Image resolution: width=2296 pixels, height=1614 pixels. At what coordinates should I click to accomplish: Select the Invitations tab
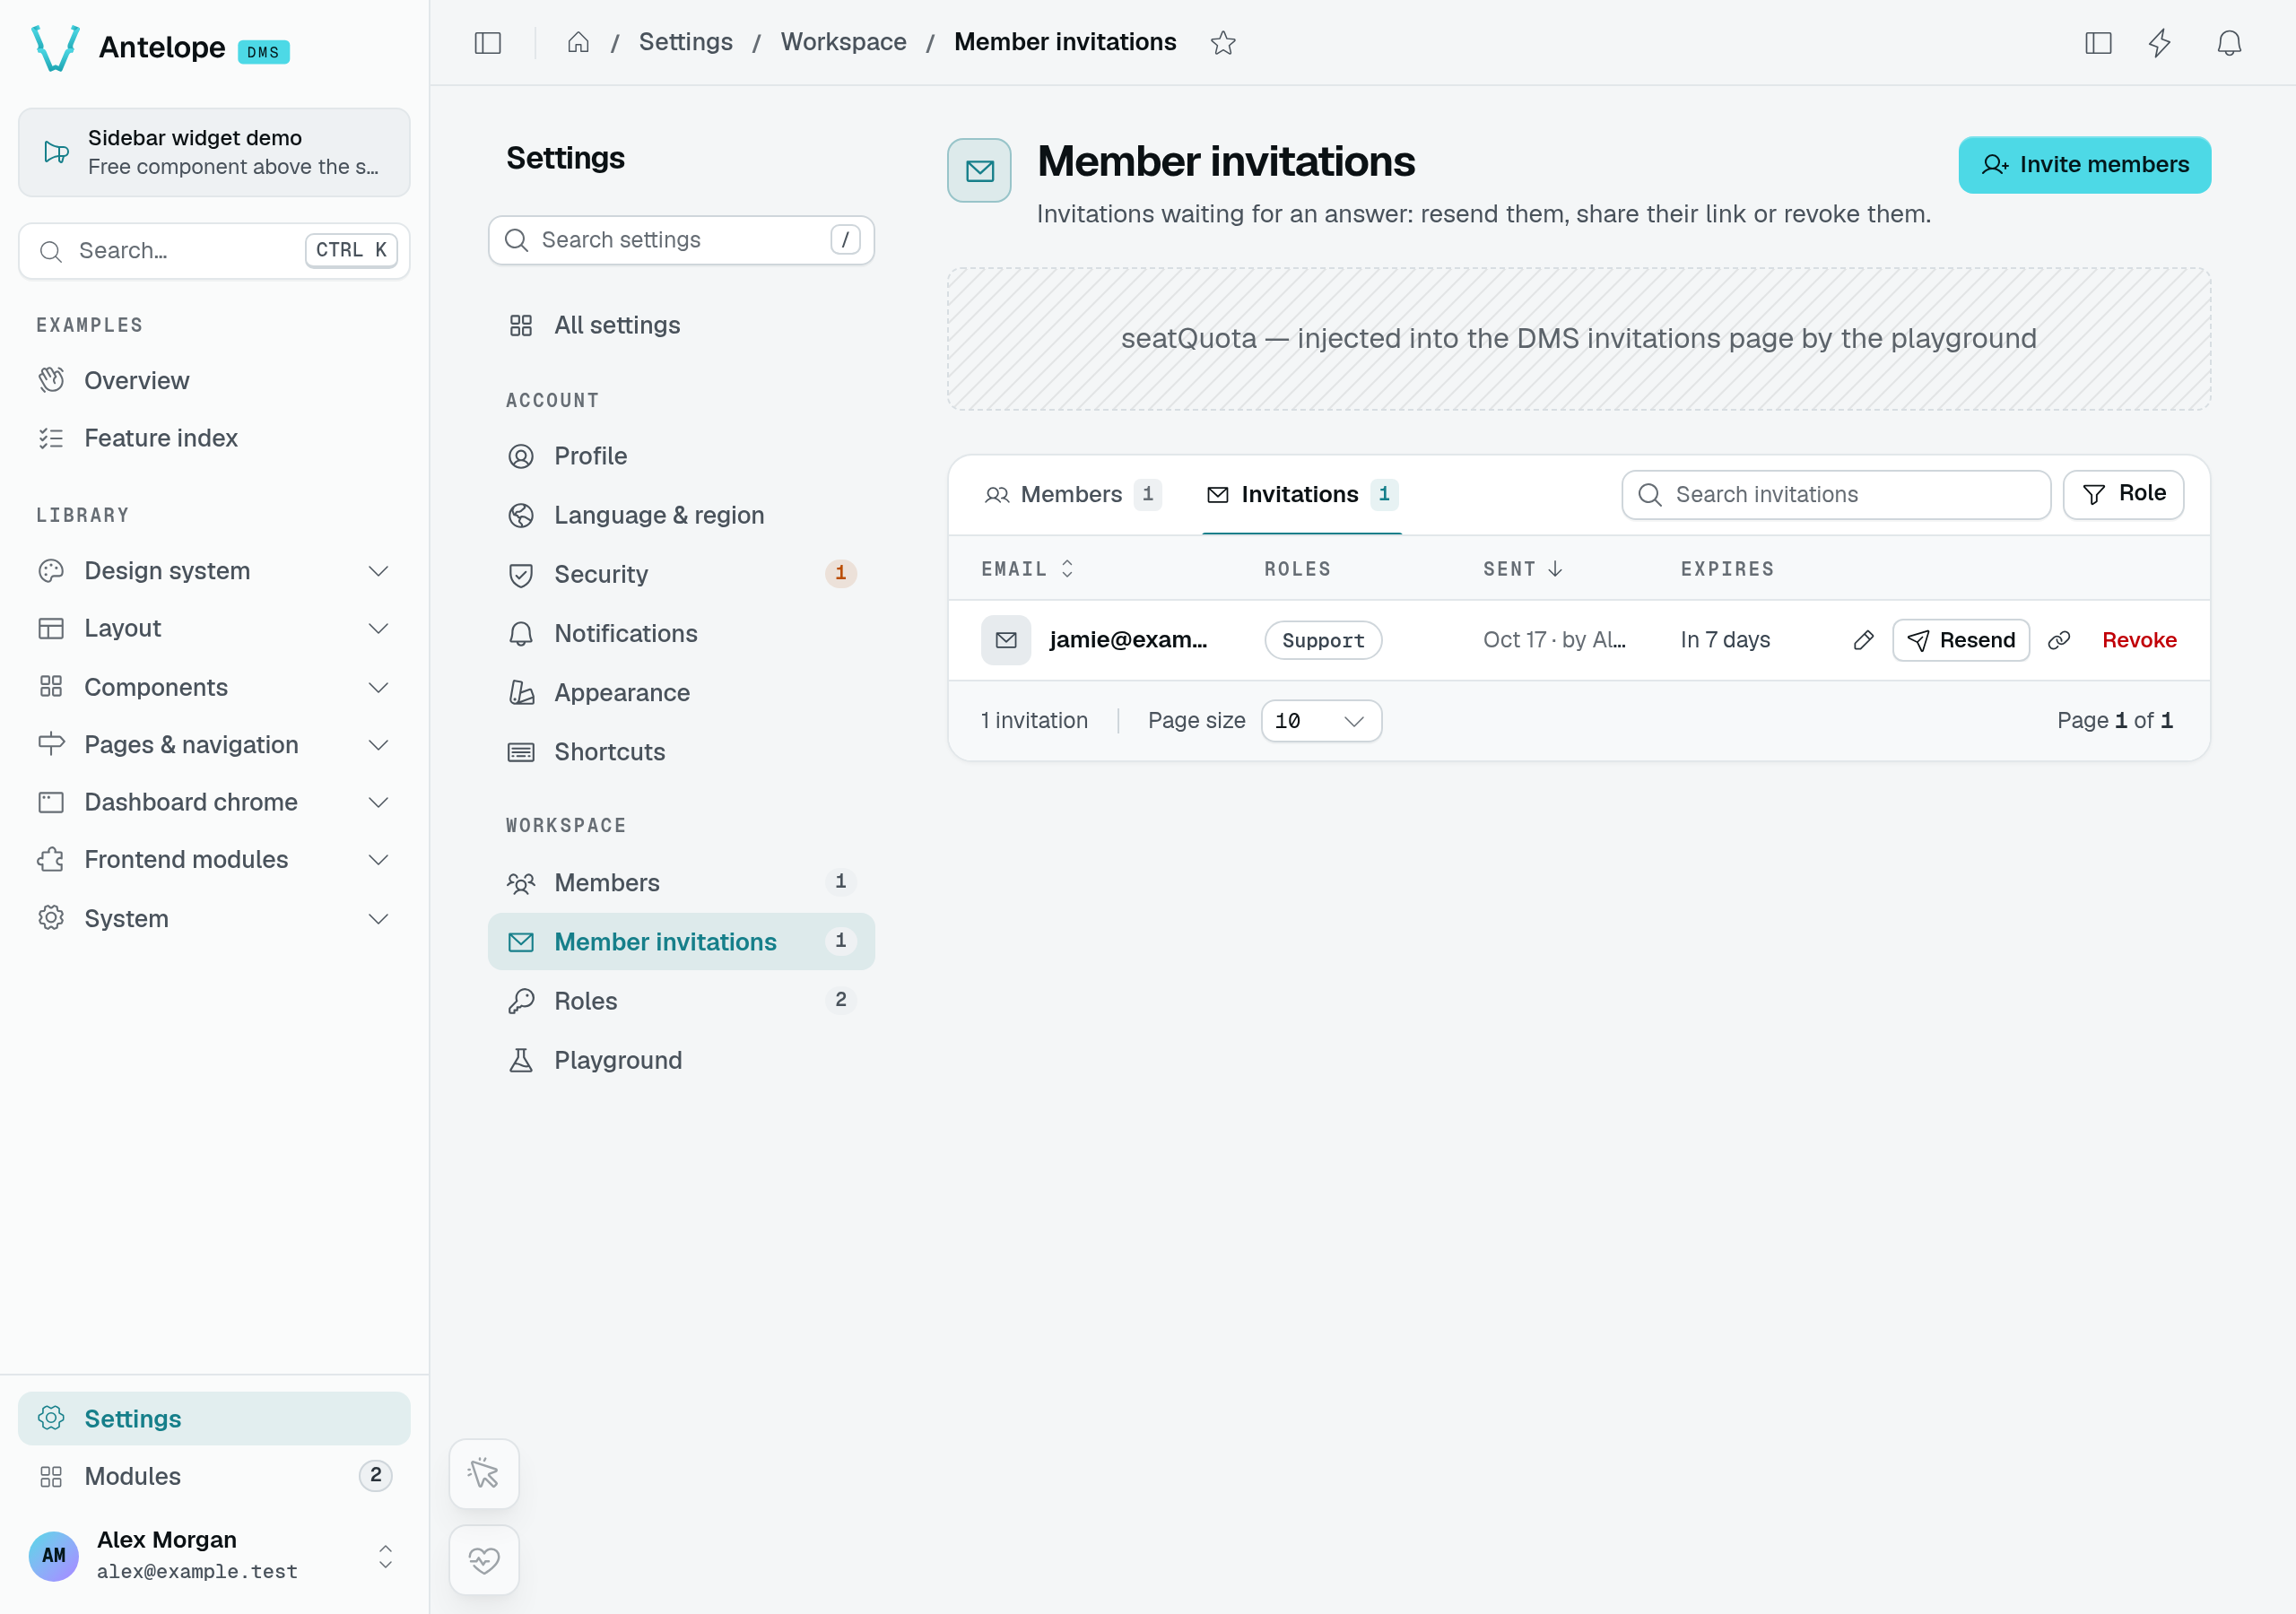1301,494
